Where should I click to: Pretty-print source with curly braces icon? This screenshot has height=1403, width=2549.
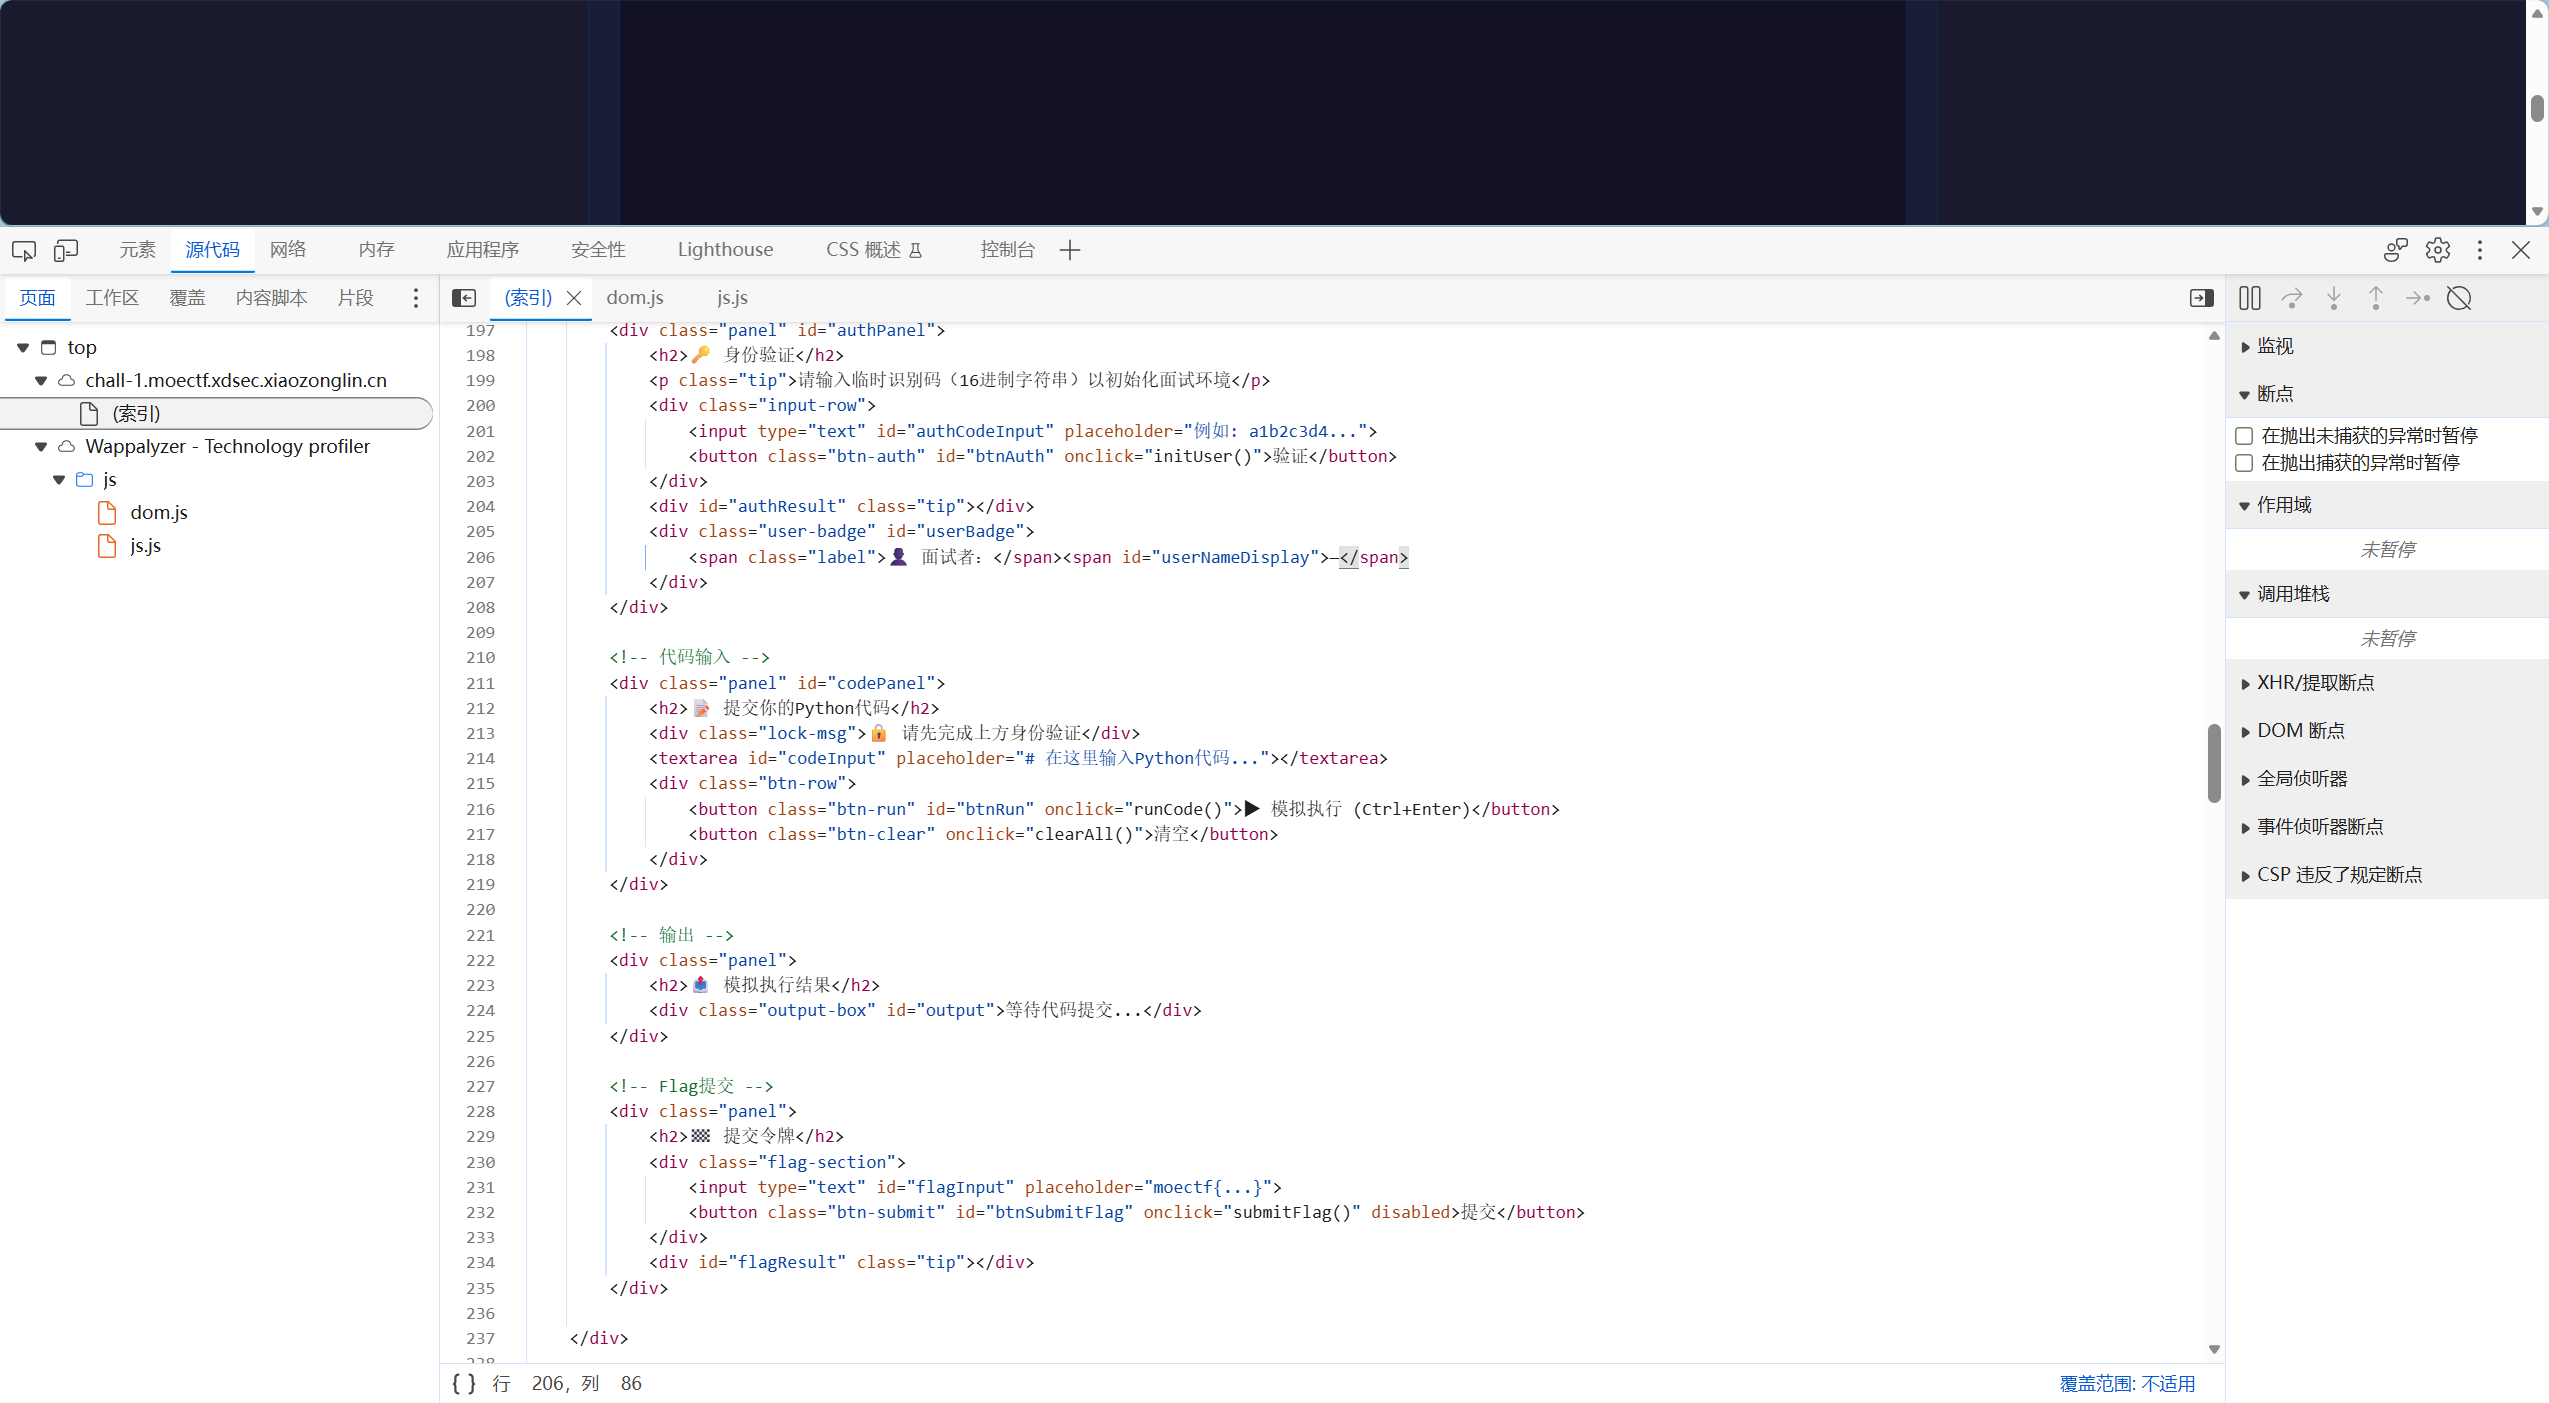(463, 1383)
